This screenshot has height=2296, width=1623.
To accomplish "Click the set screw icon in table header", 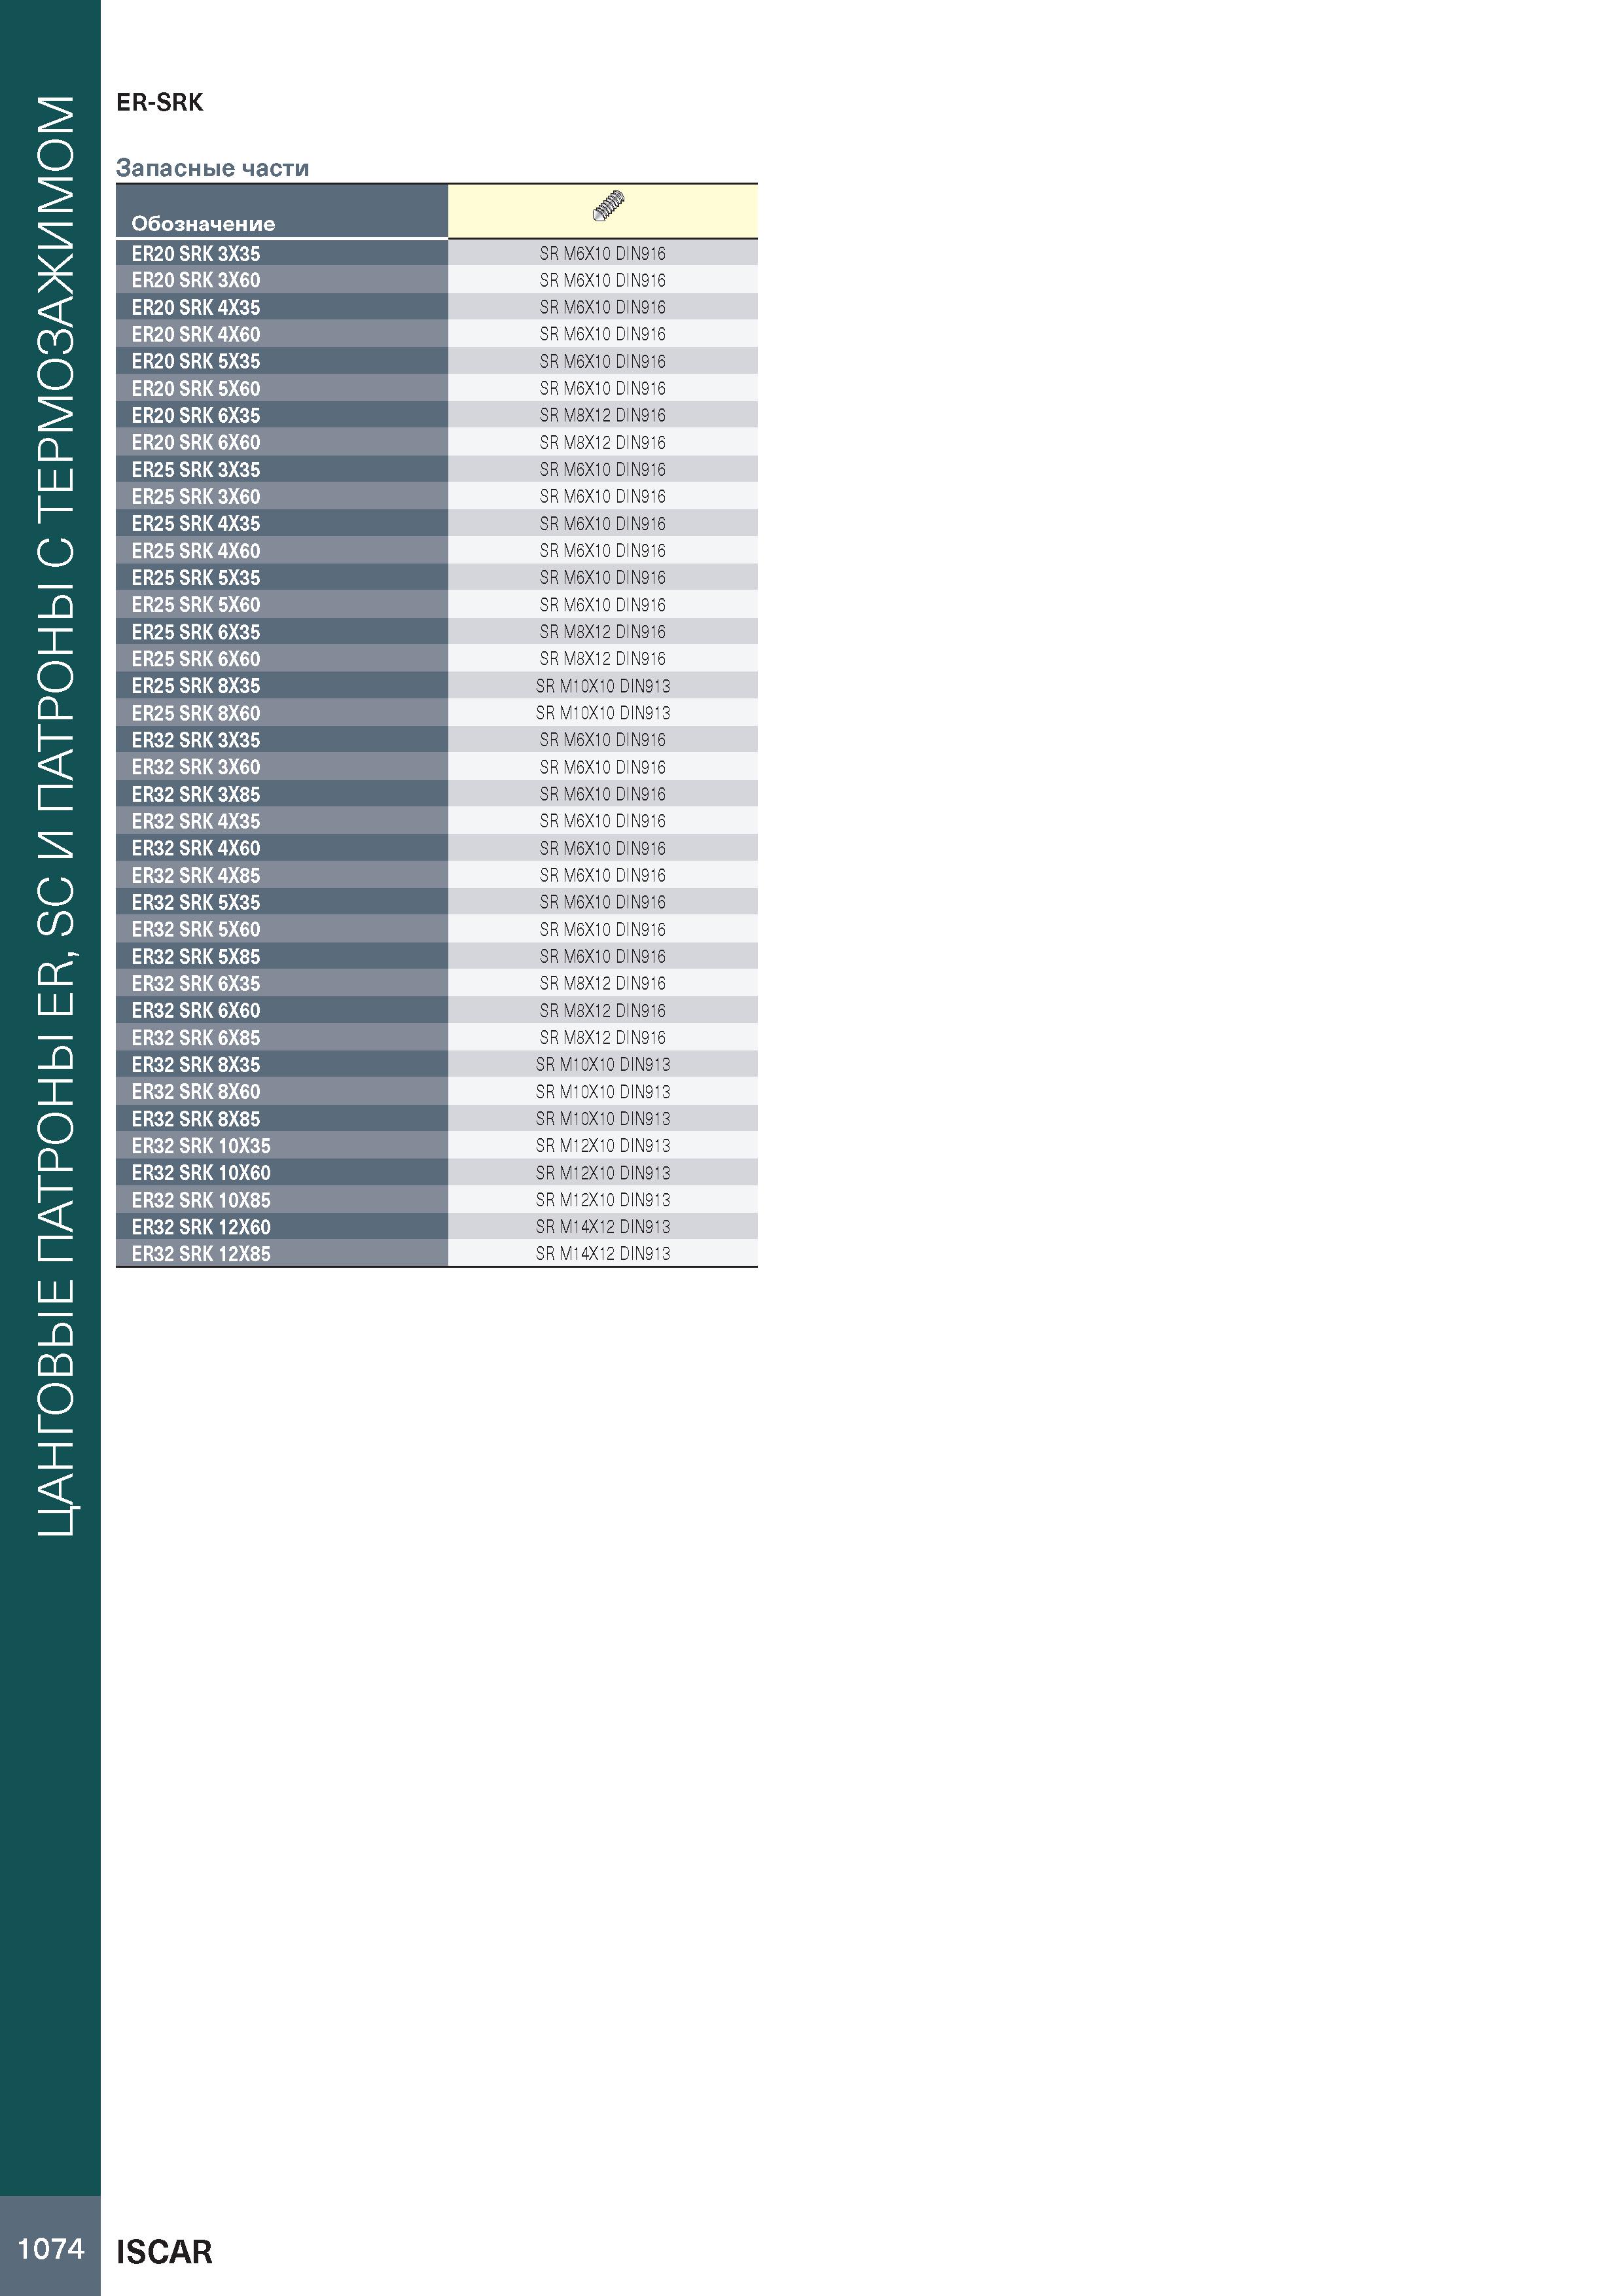I will pos(608,206).
